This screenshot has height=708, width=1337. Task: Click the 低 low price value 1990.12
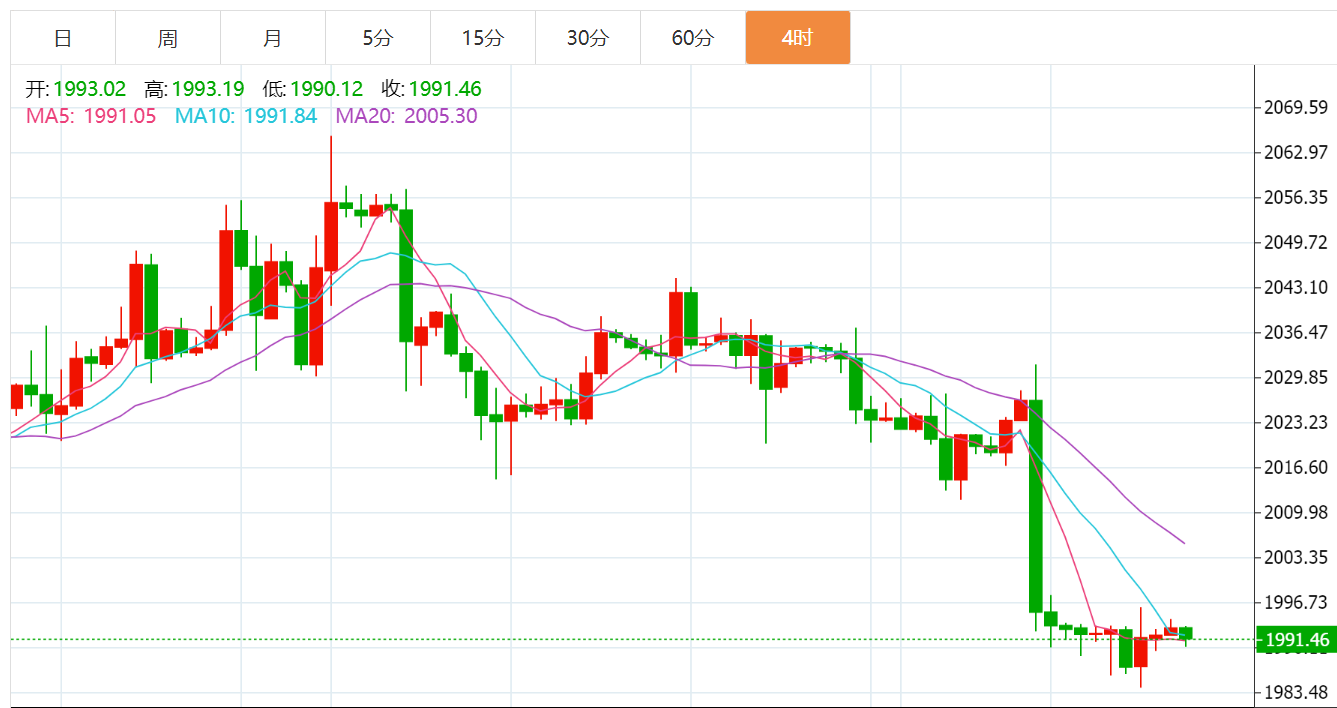point(326,89)
